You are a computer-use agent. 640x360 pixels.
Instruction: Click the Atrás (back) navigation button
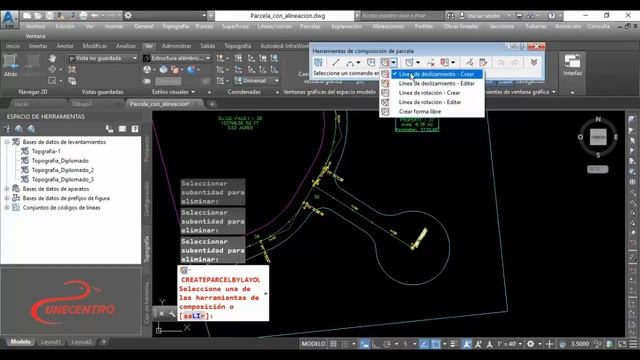pos(10,65)
